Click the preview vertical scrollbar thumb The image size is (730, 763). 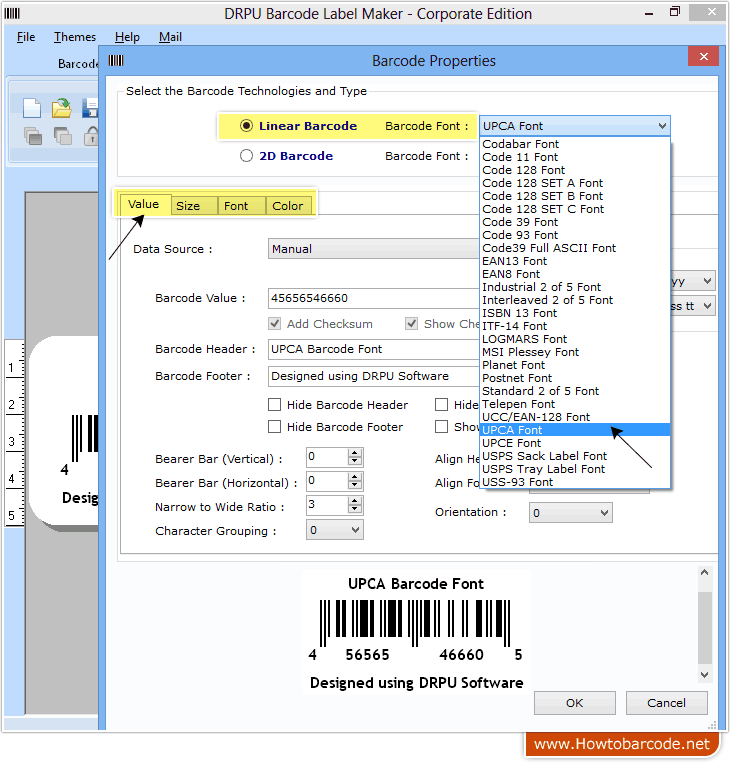(704, 628)
